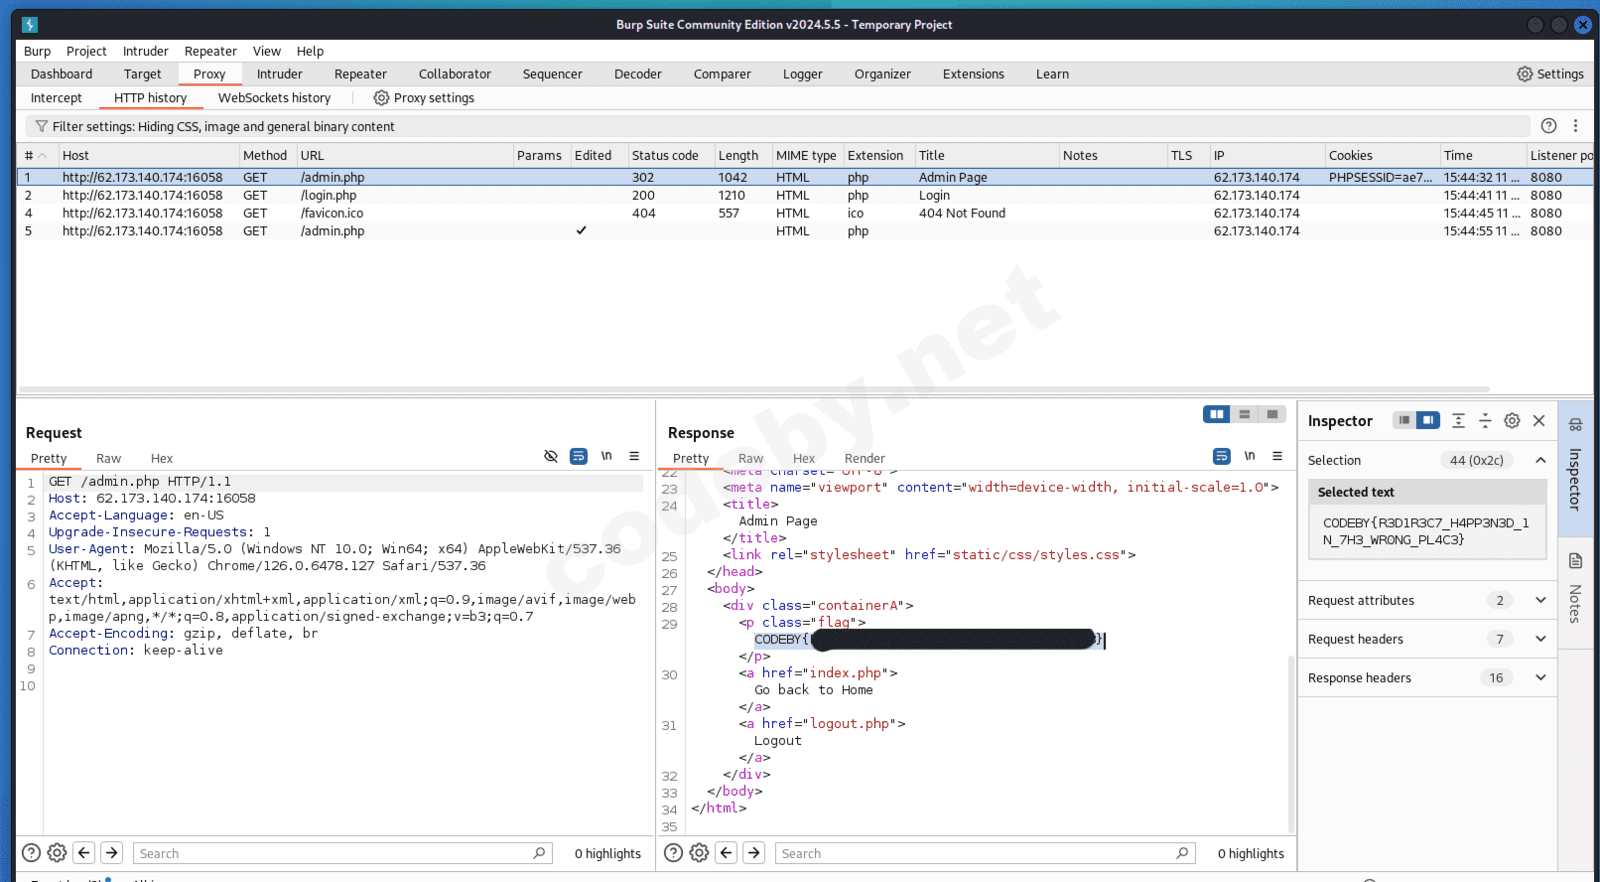Open the Repeater tool tab
Screen dimensions: 1600x882
[x=360, y=74]
